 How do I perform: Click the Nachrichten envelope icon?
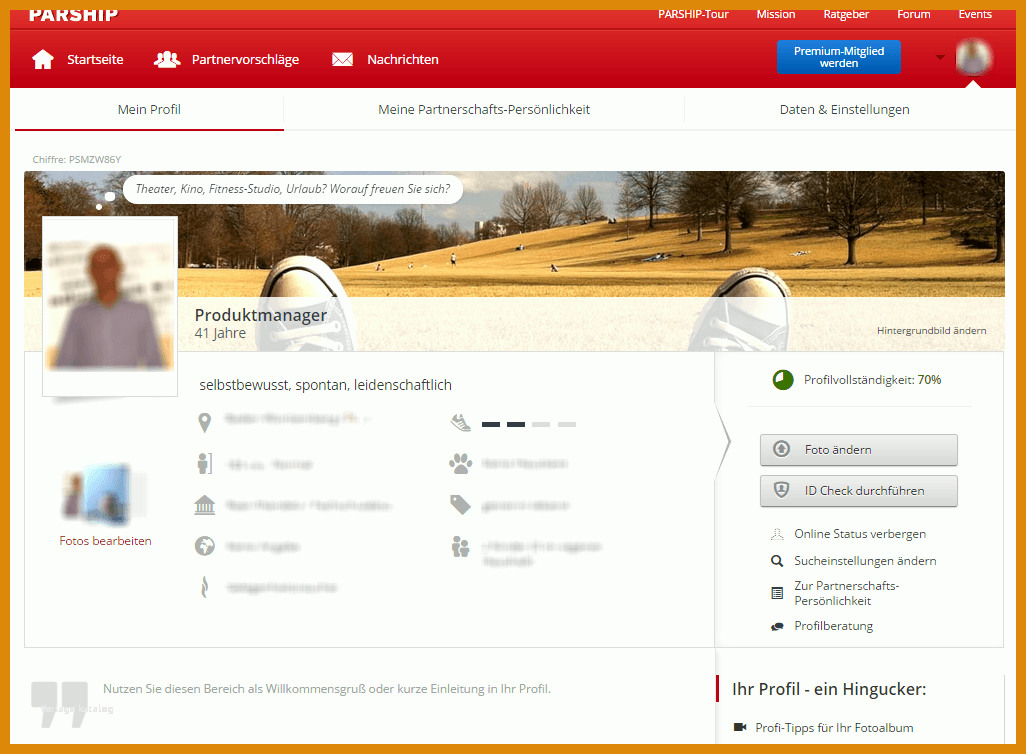342,60
